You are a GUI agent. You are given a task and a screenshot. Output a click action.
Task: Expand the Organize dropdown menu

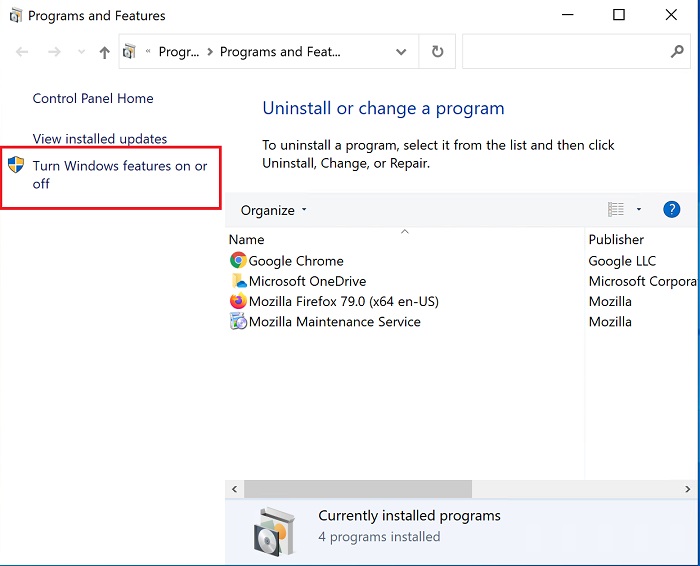(273, 210)
